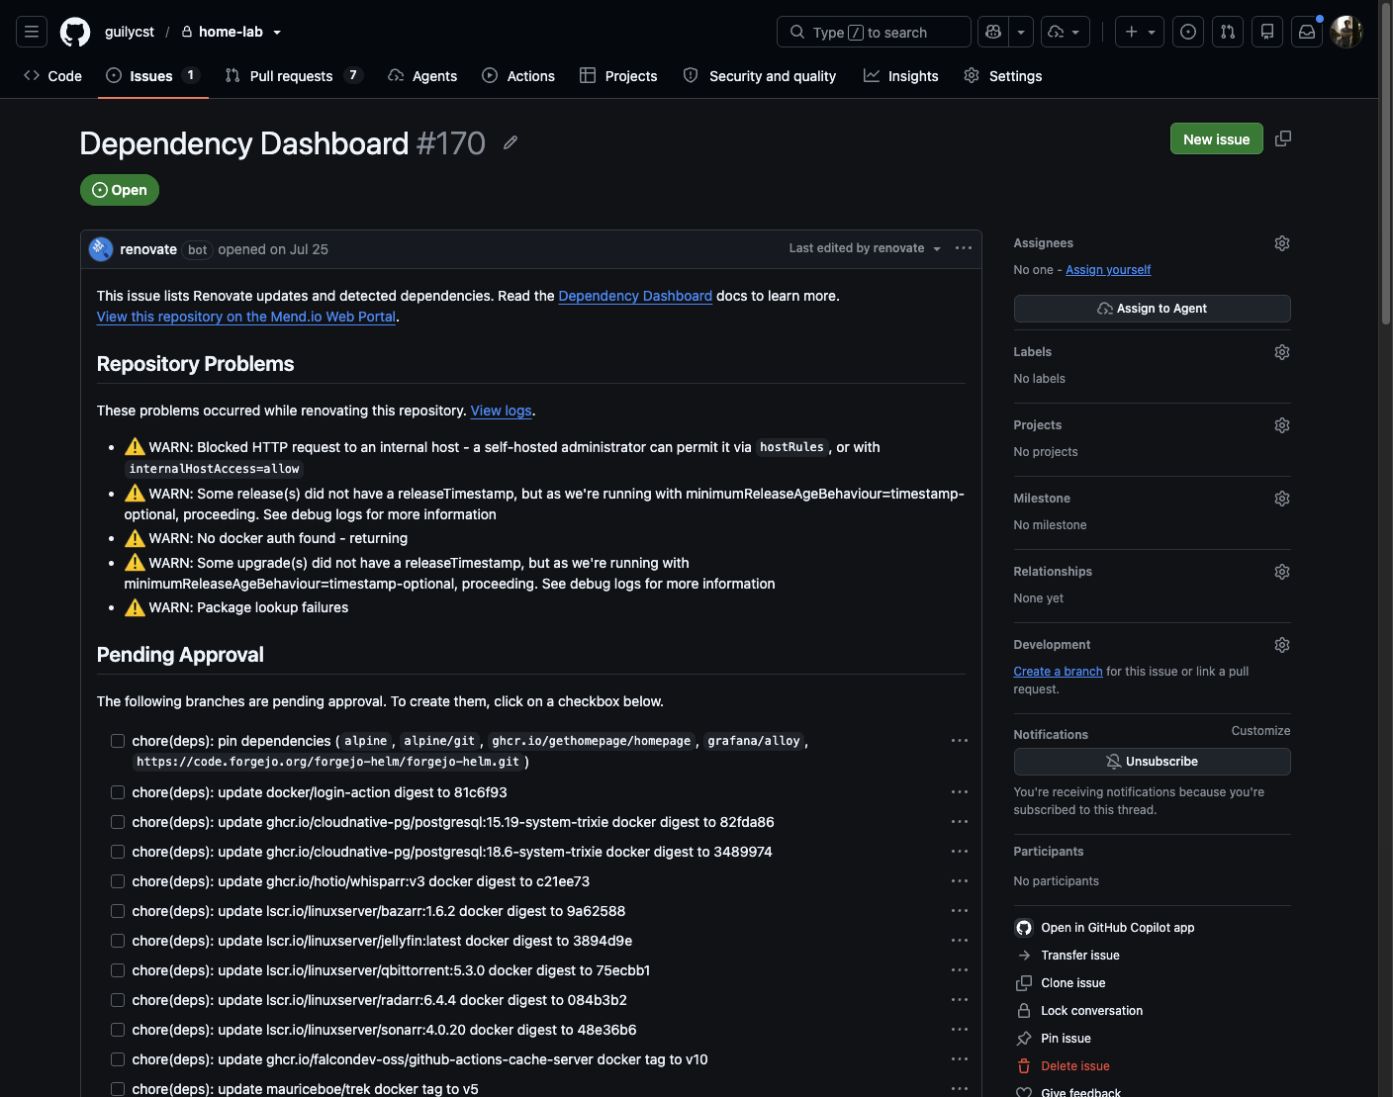Open the Relationships gear settings
Screen dimensions: 1393x1097
(x=1282, y=572)
